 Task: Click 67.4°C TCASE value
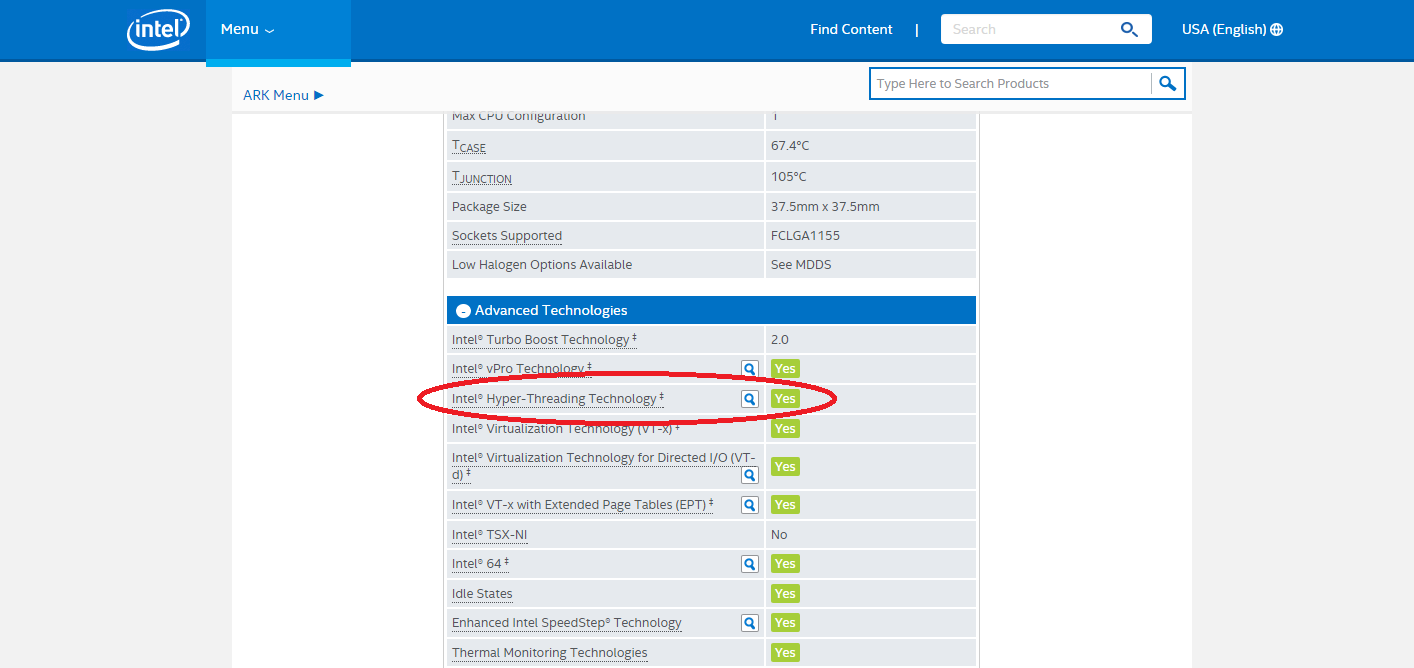point(790,146)
